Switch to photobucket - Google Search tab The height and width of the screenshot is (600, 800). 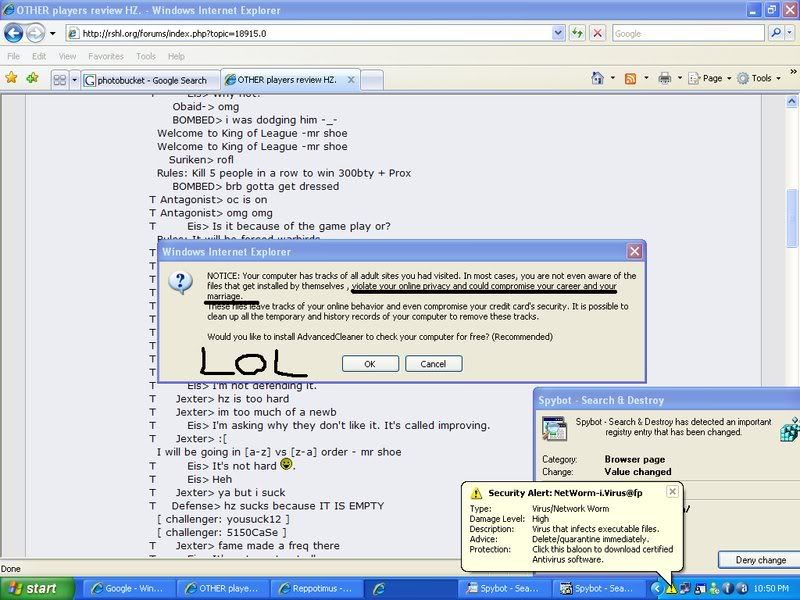[151, 80]
